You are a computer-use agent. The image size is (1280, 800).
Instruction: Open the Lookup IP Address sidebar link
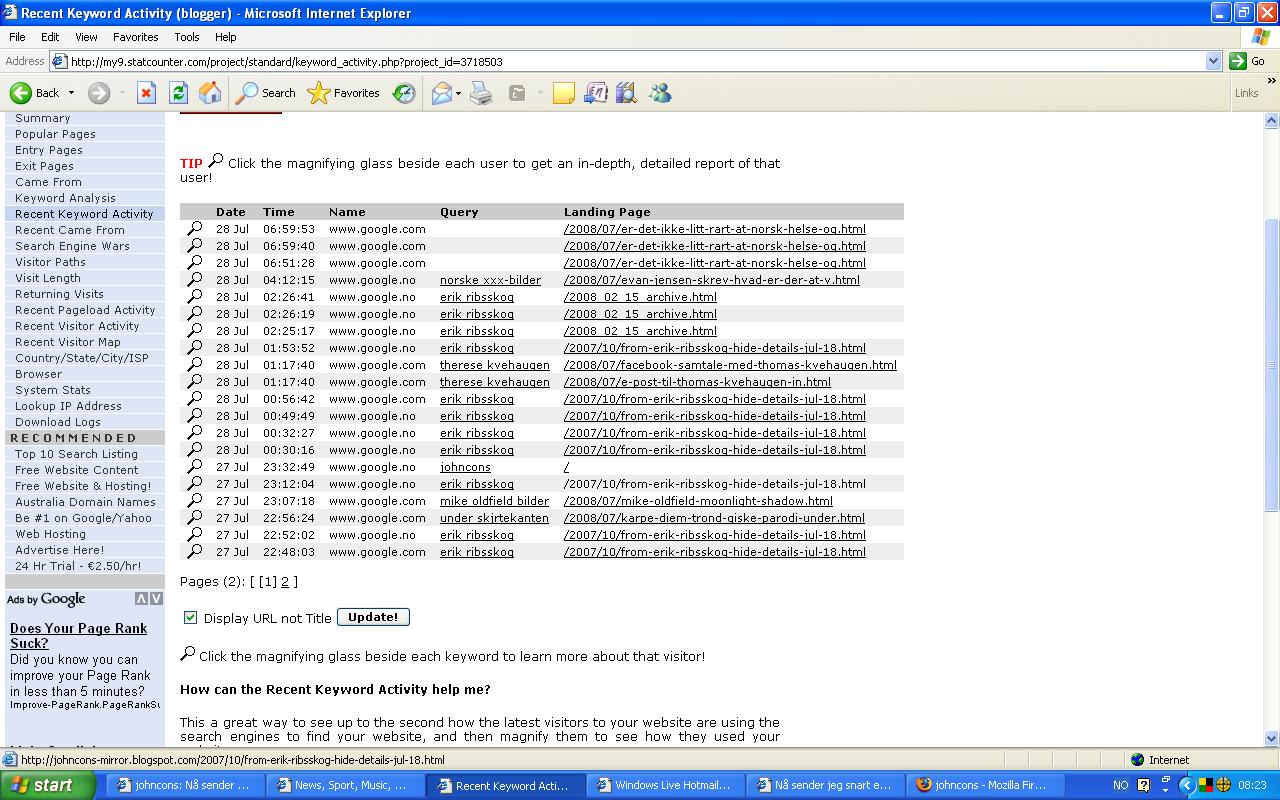click(x=68, y=406)
